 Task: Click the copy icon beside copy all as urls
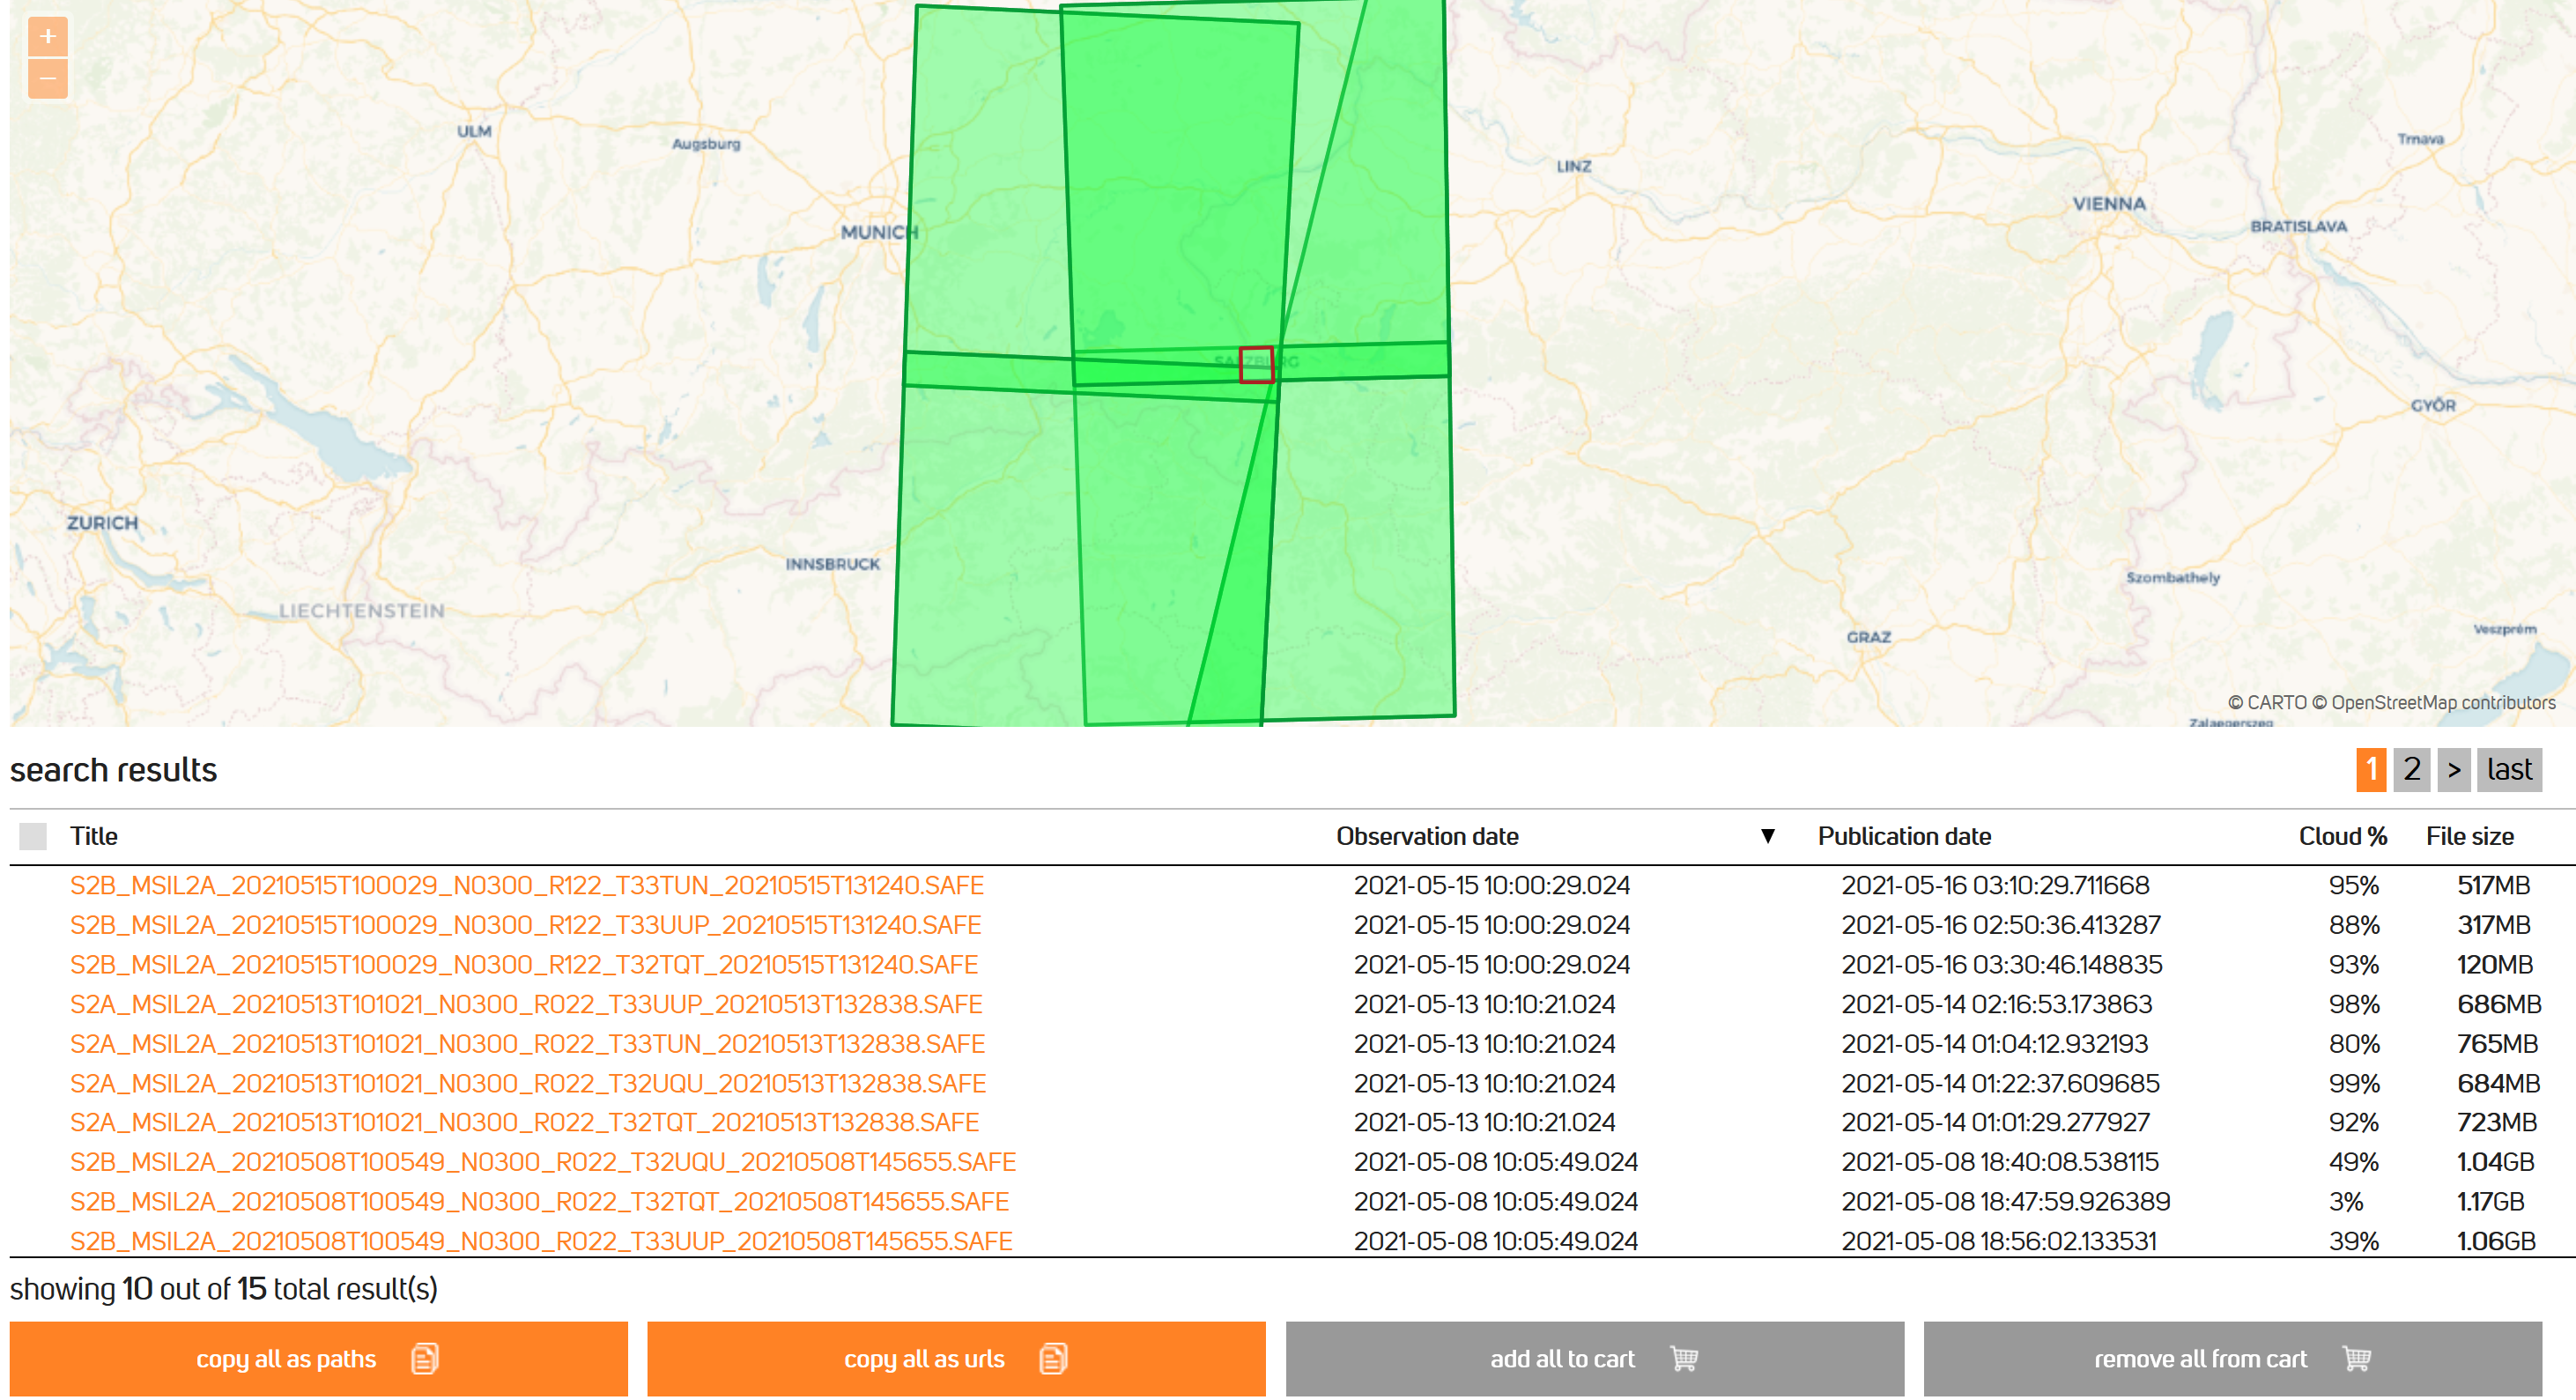(x=1053, y=1358)
